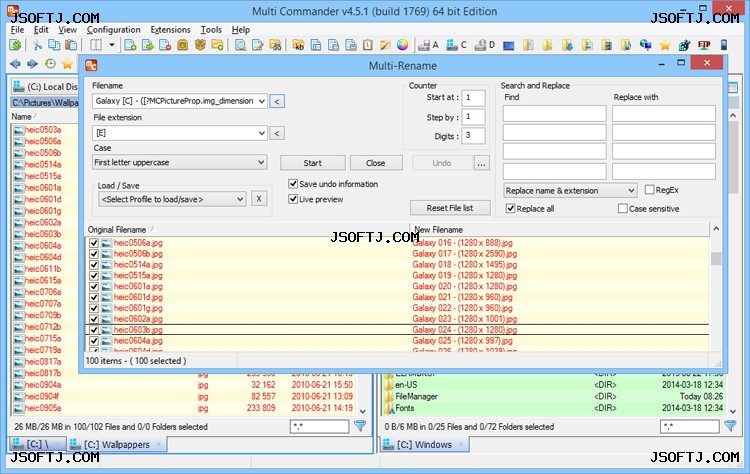Click the folder size 'kb' icon
This screenshot has height=474, width=750.
[298, 45]
